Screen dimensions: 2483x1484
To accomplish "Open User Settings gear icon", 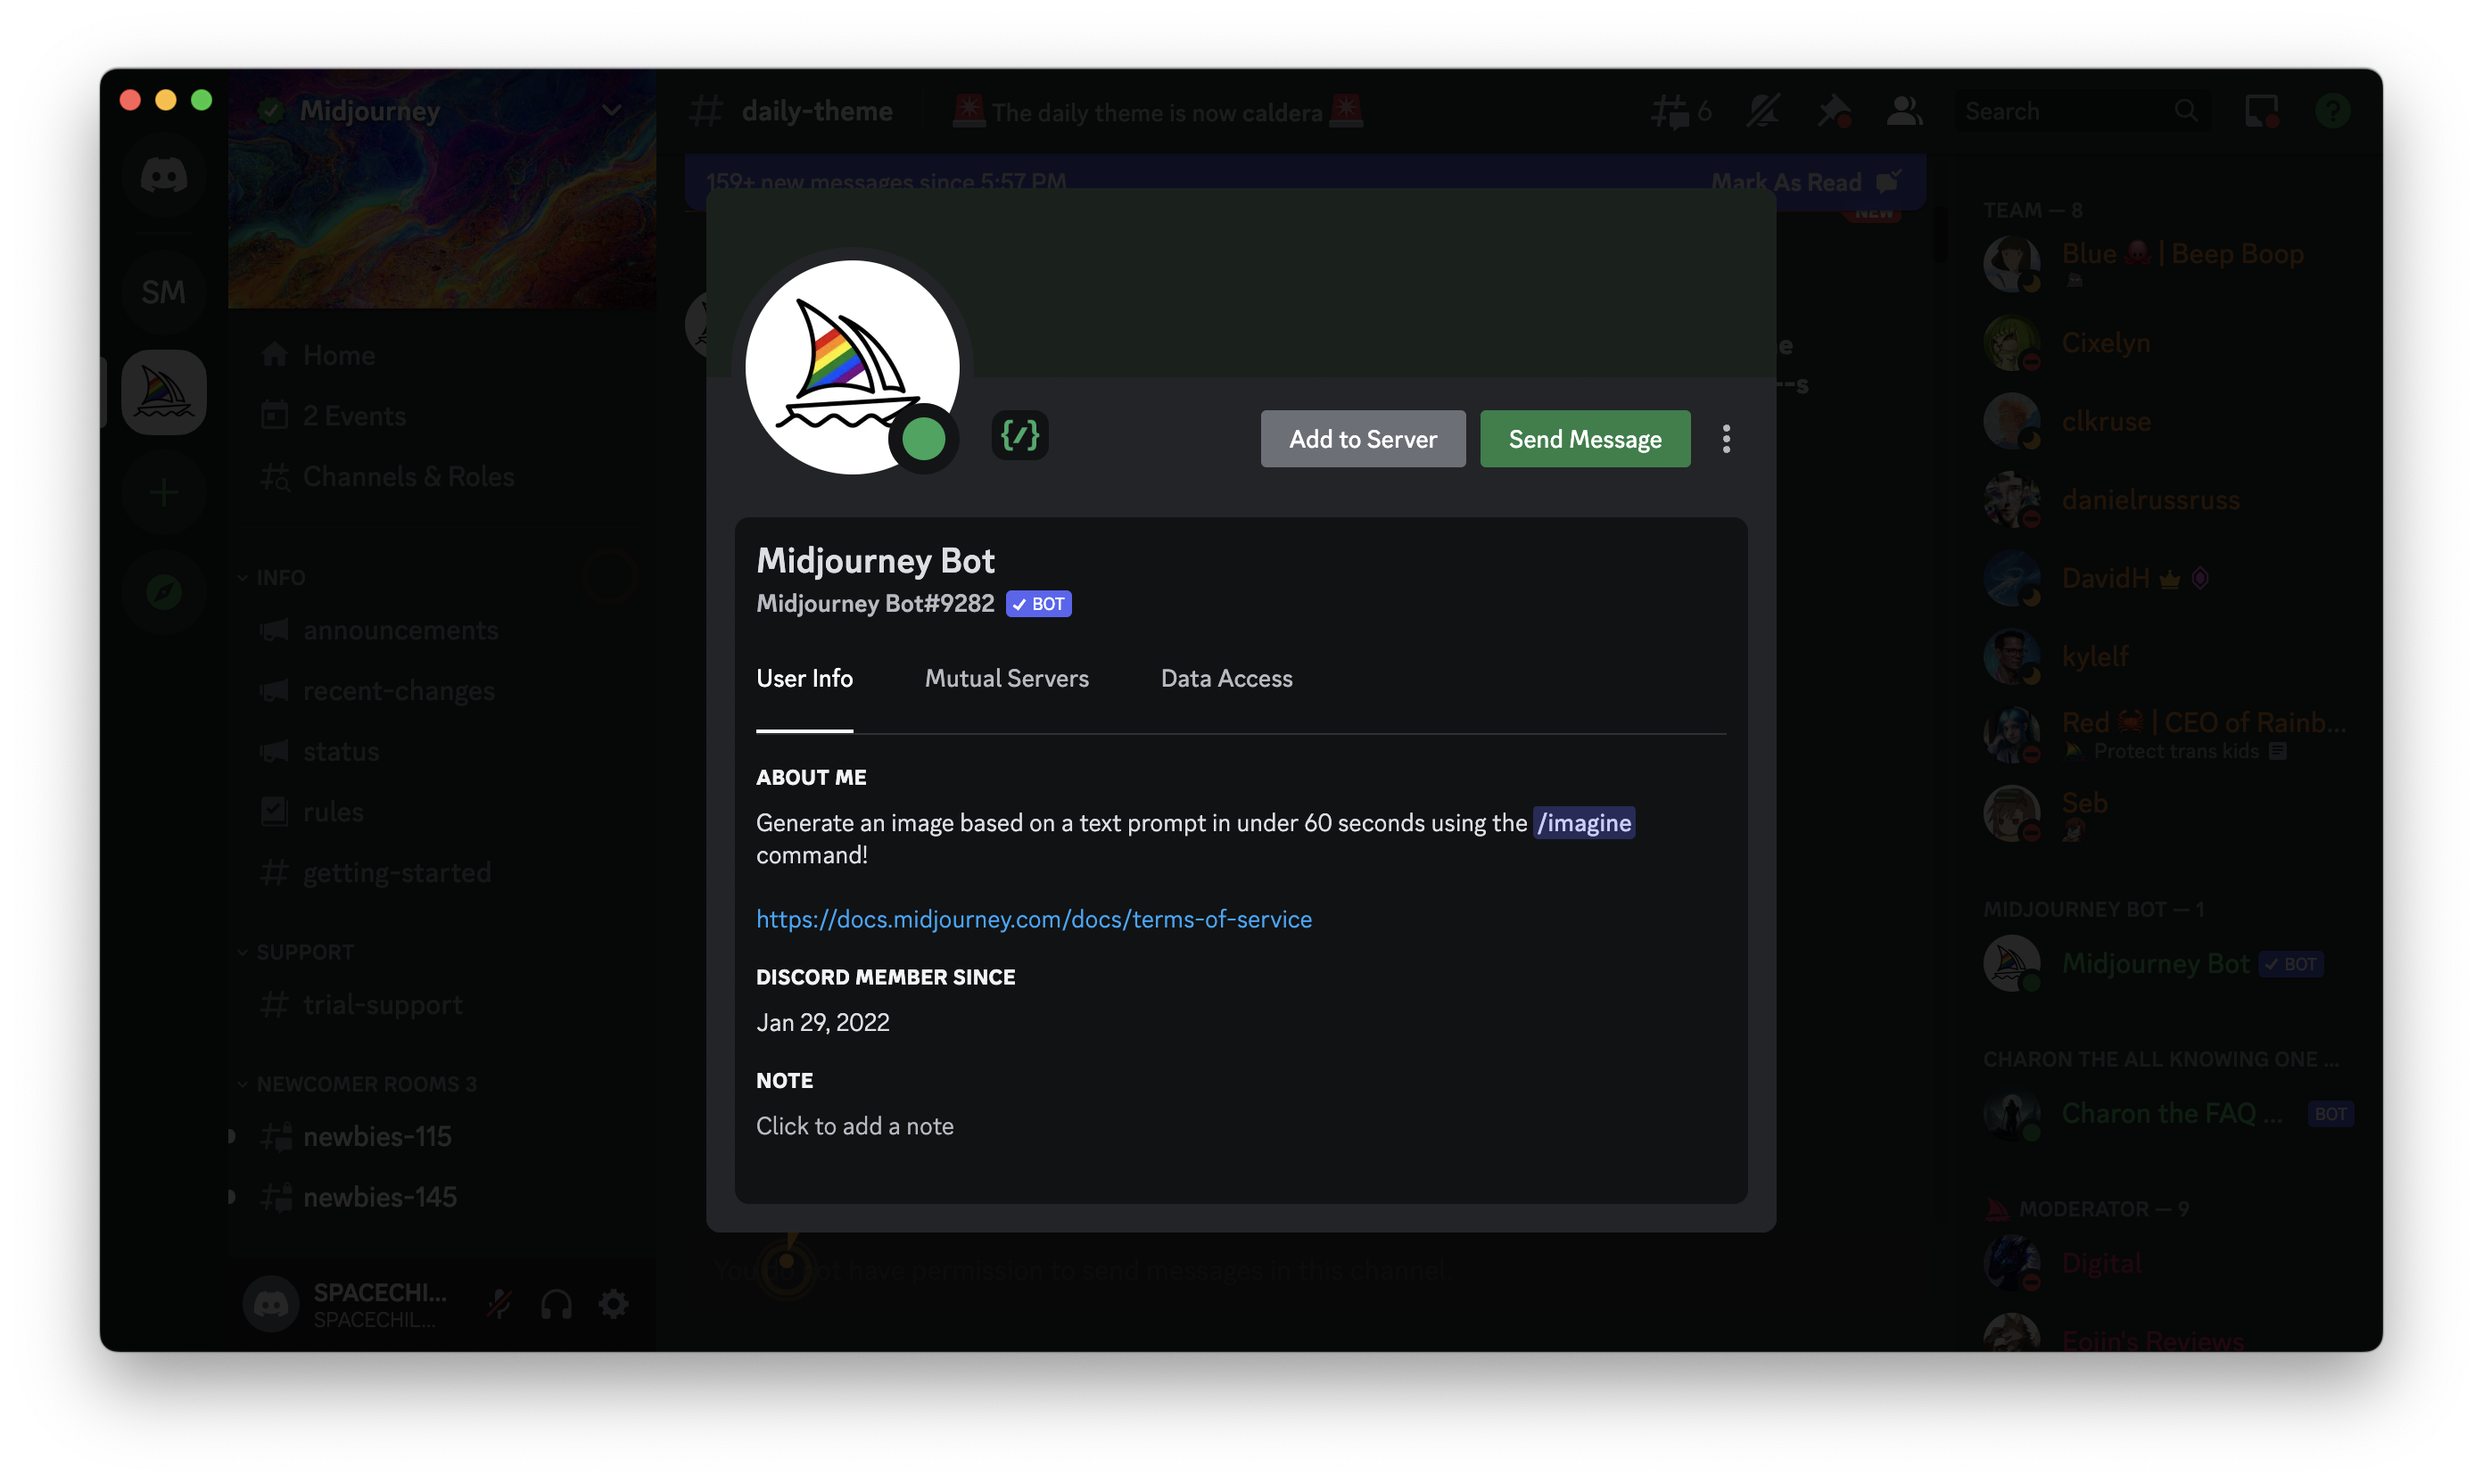I will point(613,1303).
